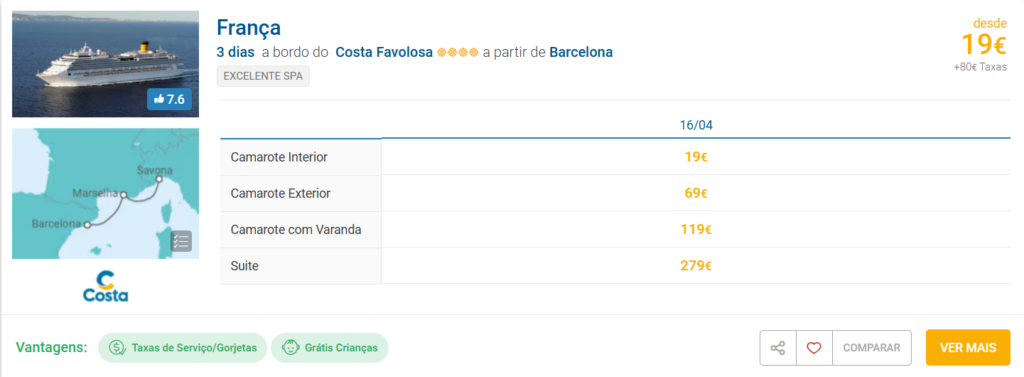
Task: Click the thumbs-up 7.6 rating badge
Action: 169,99
